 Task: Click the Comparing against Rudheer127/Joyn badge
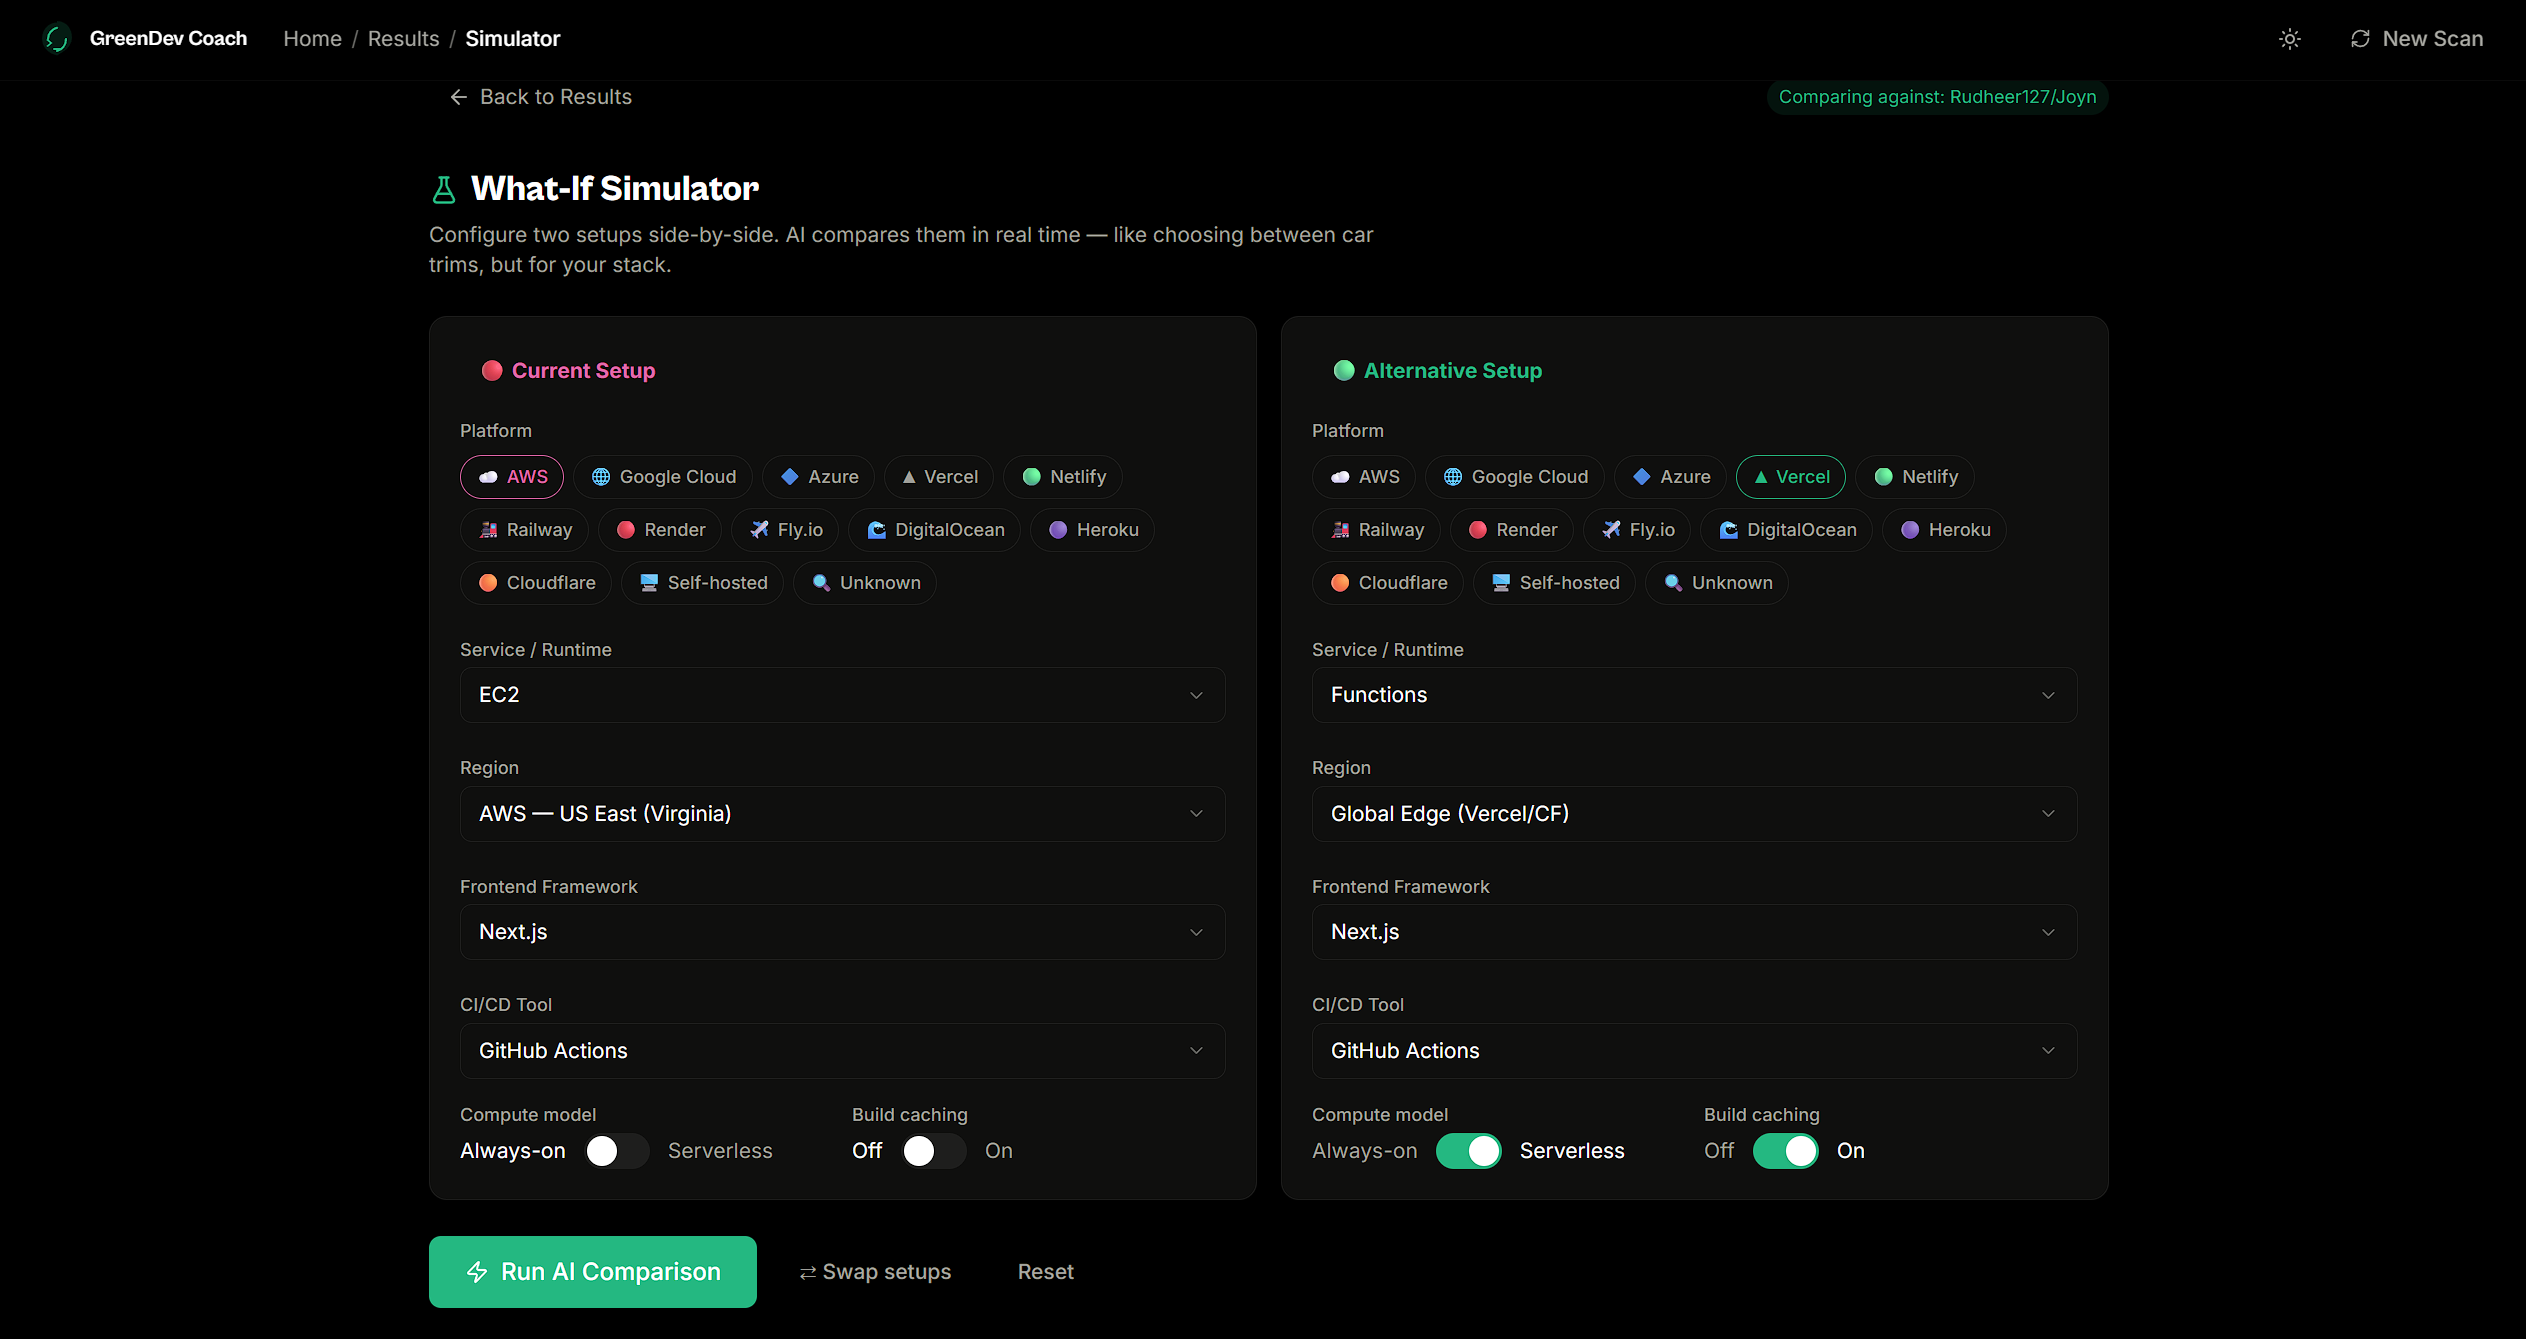(1937, 97)
